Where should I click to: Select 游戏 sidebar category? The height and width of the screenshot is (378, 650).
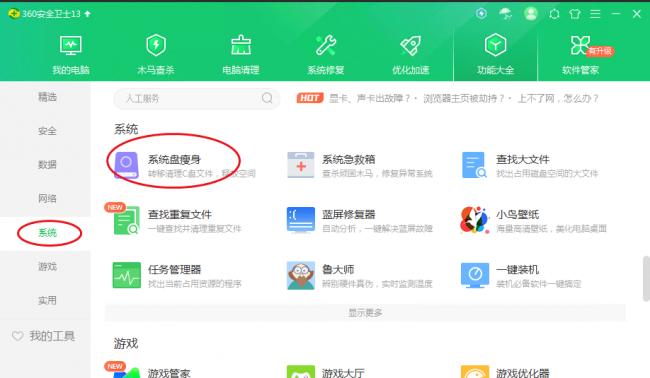[x=47, y=267]
